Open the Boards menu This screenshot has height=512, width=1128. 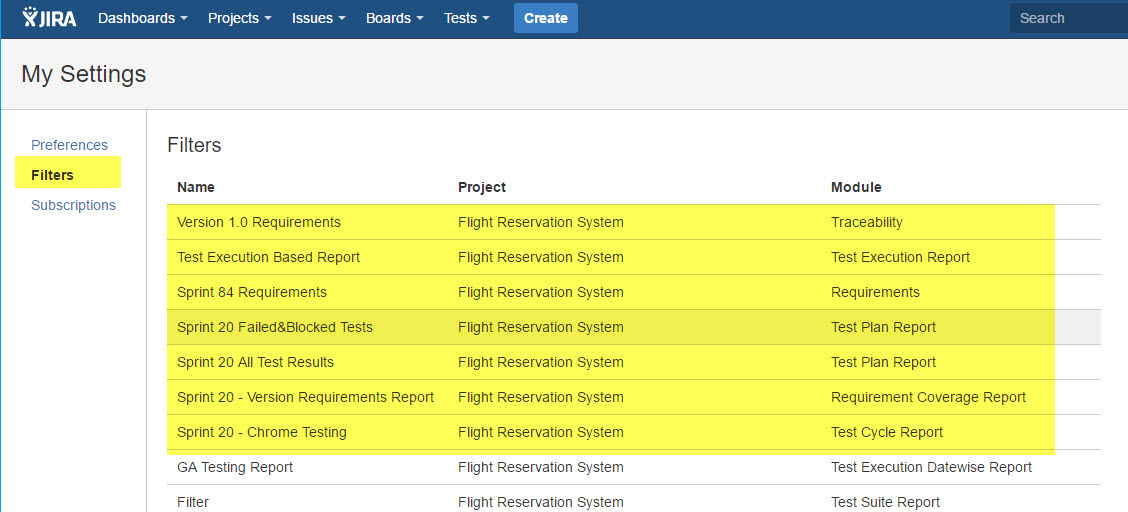[394, 18]
